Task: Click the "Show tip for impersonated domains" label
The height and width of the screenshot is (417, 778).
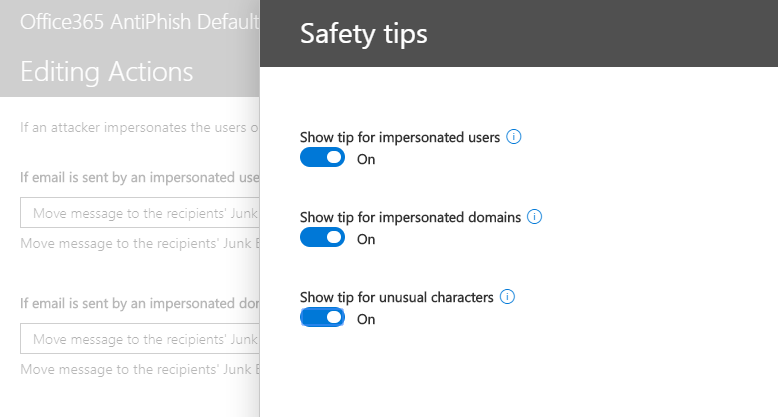Action: [410, 217]
